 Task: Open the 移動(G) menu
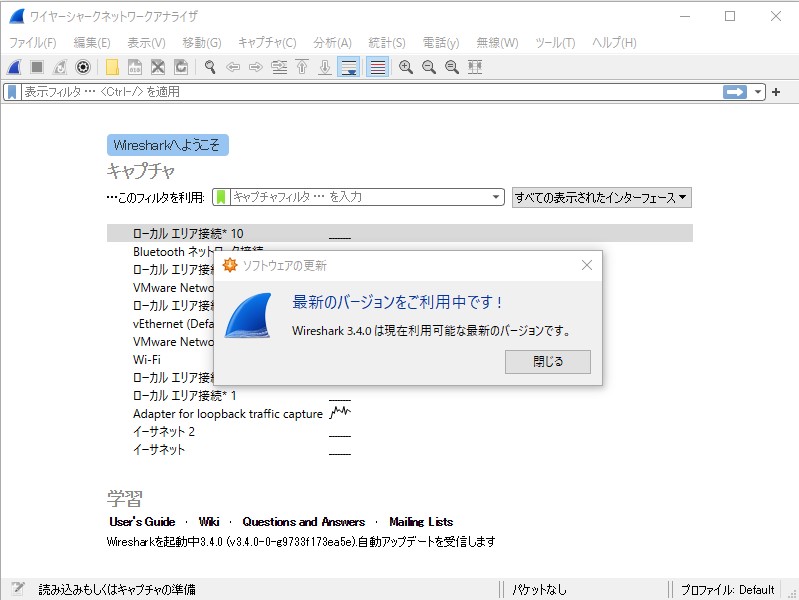(202, 43)
